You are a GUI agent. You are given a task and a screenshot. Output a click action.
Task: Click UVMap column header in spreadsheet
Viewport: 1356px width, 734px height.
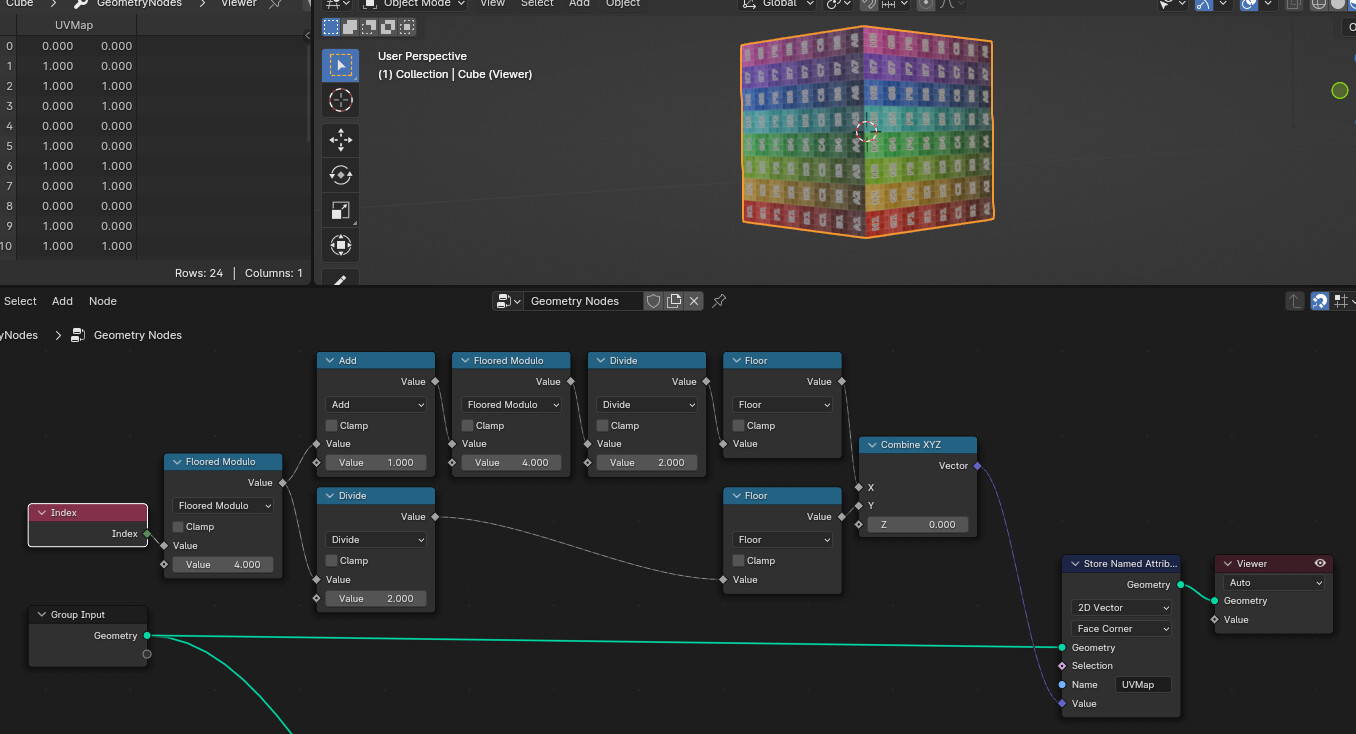point(75,25)
